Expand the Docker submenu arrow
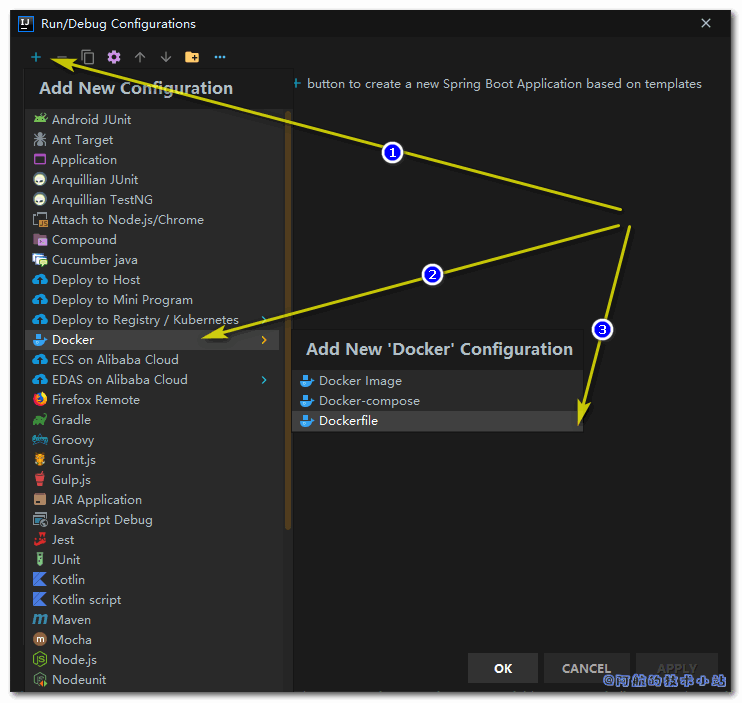This screenshot has width=742, height=703. pyautogui.click(x=264, y=340)
